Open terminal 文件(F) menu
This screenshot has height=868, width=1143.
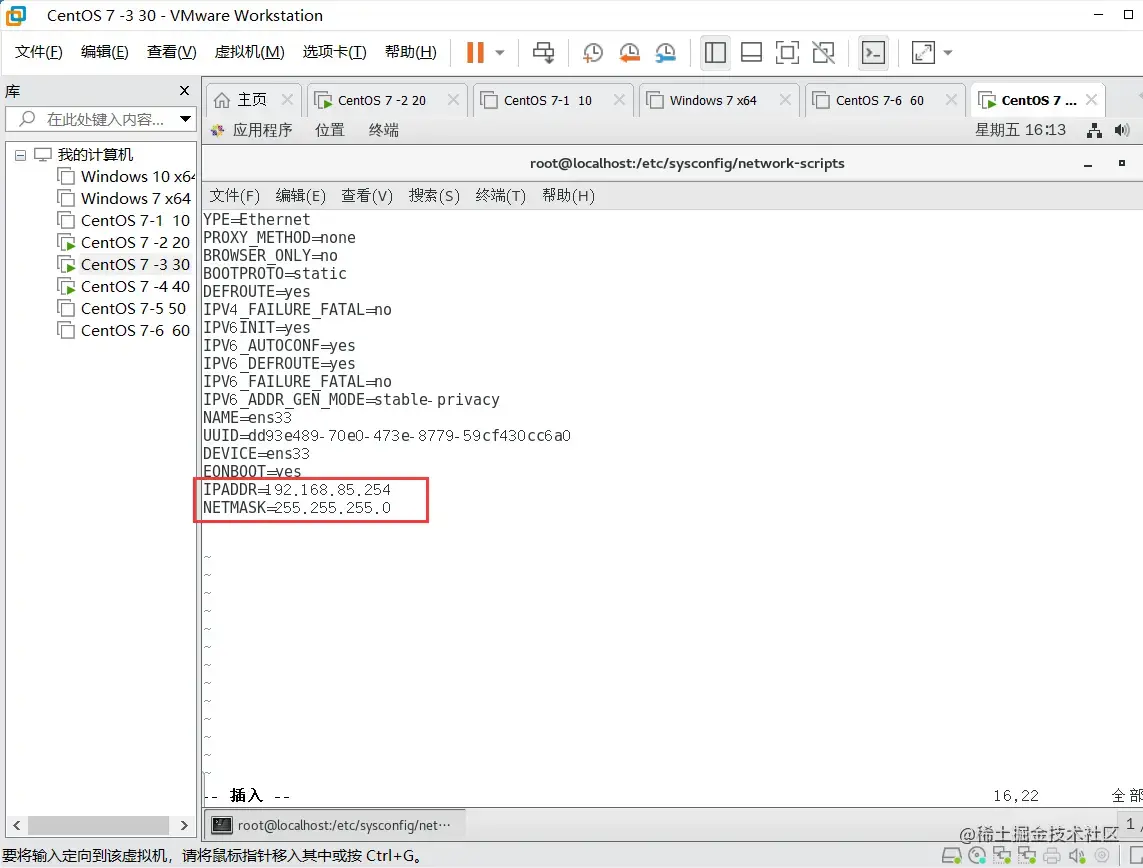[x=235, y=195]
